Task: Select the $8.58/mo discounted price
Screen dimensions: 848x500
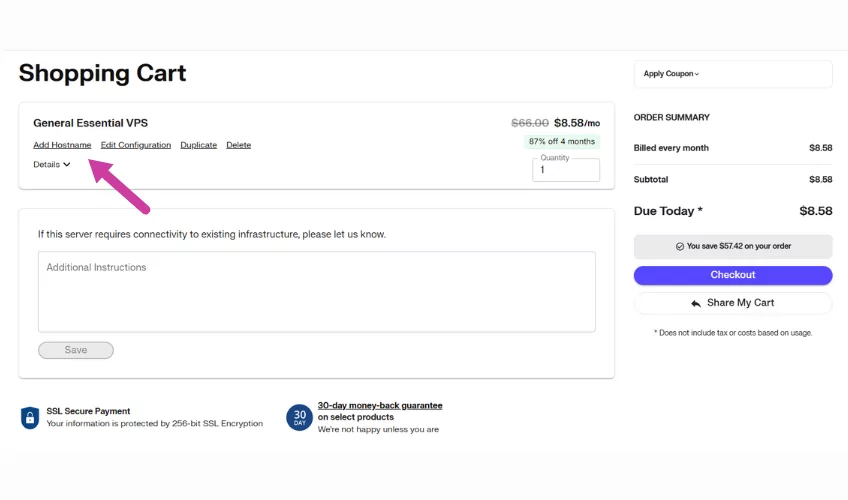Action: coord(577,123)
